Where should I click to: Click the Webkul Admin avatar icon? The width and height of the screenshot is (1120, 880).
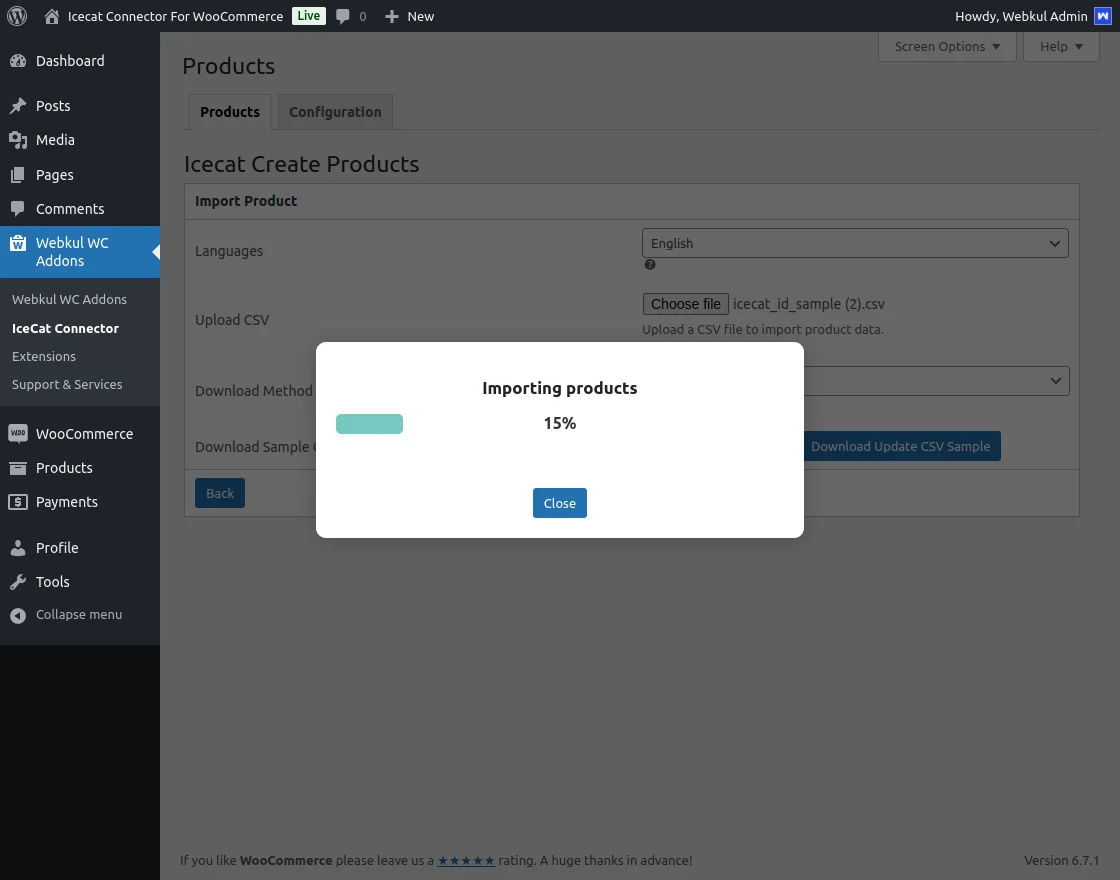coord(1103,16)
